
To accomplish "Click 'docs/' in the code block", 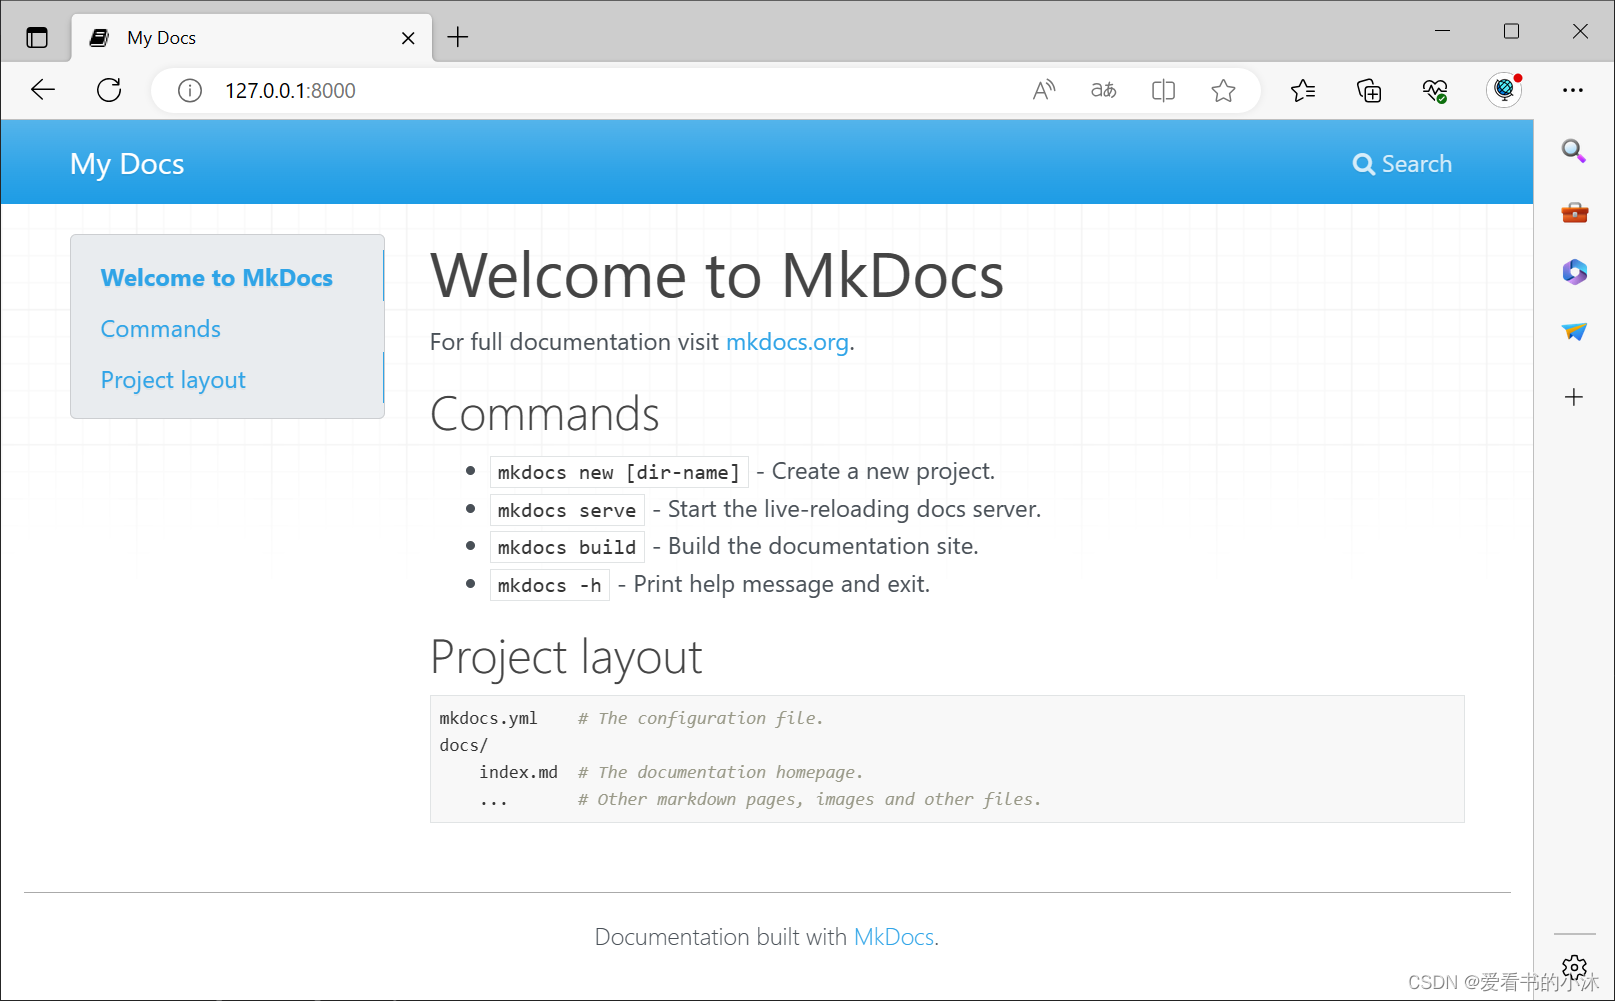I will pyautogui.click(x=464, y=745).
